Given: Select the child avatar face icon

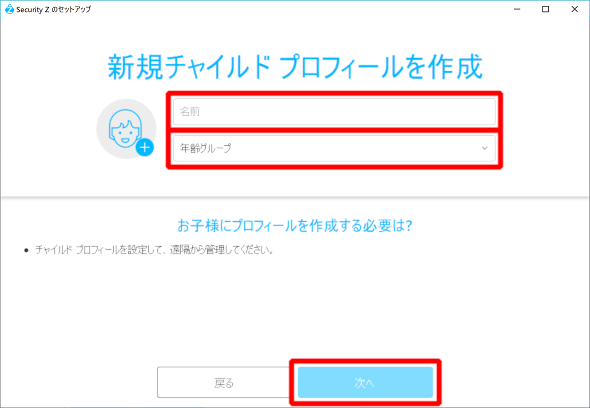Looking at the screenshot, I should click(125, 128).
